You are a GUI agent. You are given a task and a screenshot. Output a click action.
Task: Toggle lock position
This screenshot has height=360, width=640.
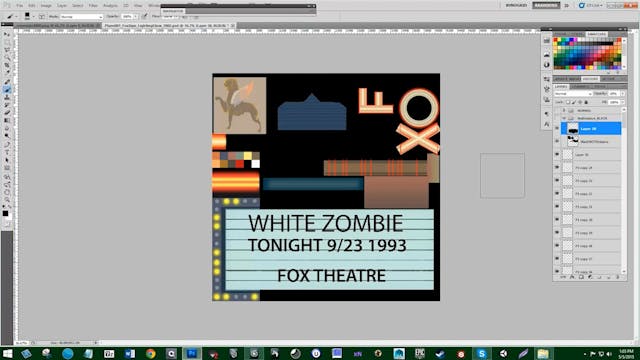580,102
